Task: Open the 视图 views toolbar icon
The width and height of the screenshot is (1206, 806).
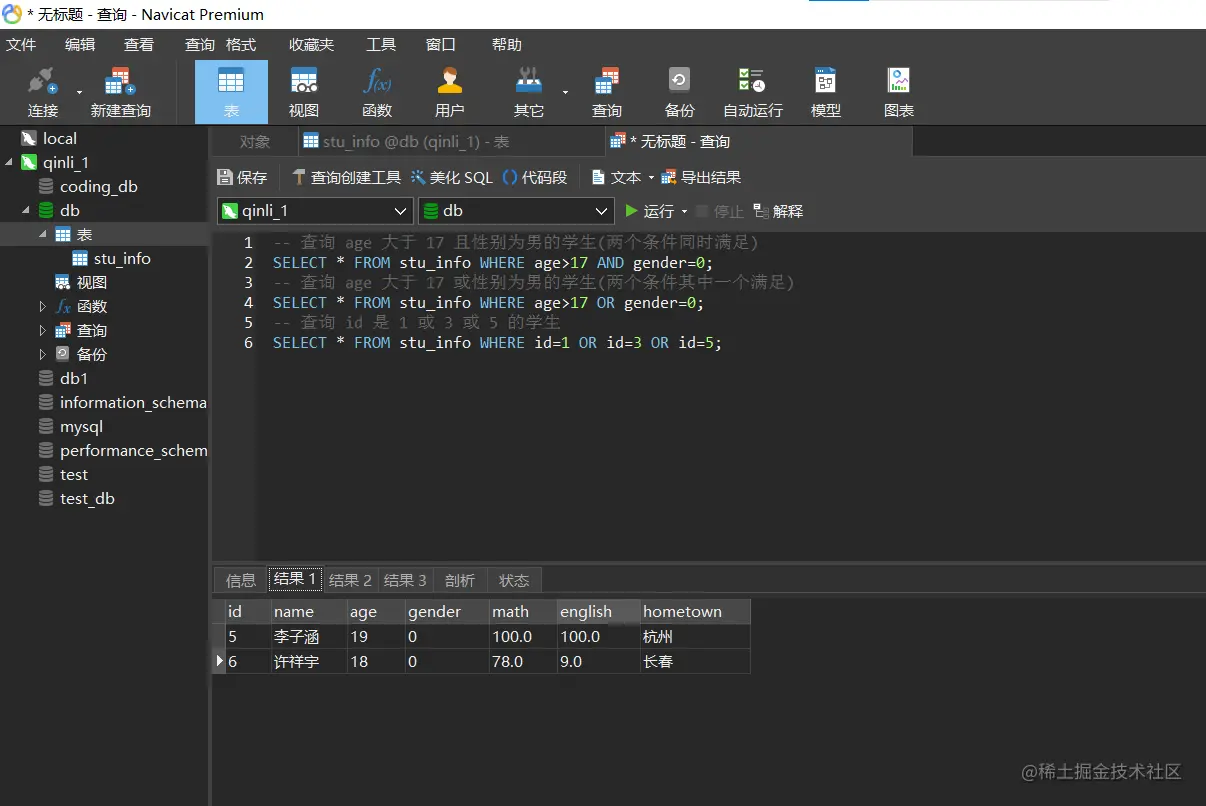Action: point(304,92)
